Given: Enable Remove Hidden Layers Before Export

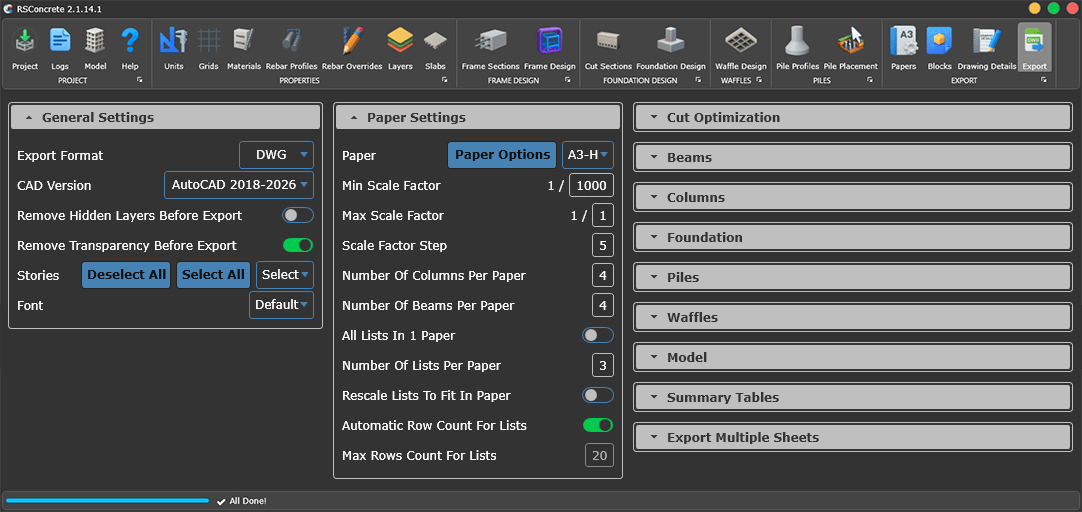Looking at the screenshot, I should coord(297,215).
